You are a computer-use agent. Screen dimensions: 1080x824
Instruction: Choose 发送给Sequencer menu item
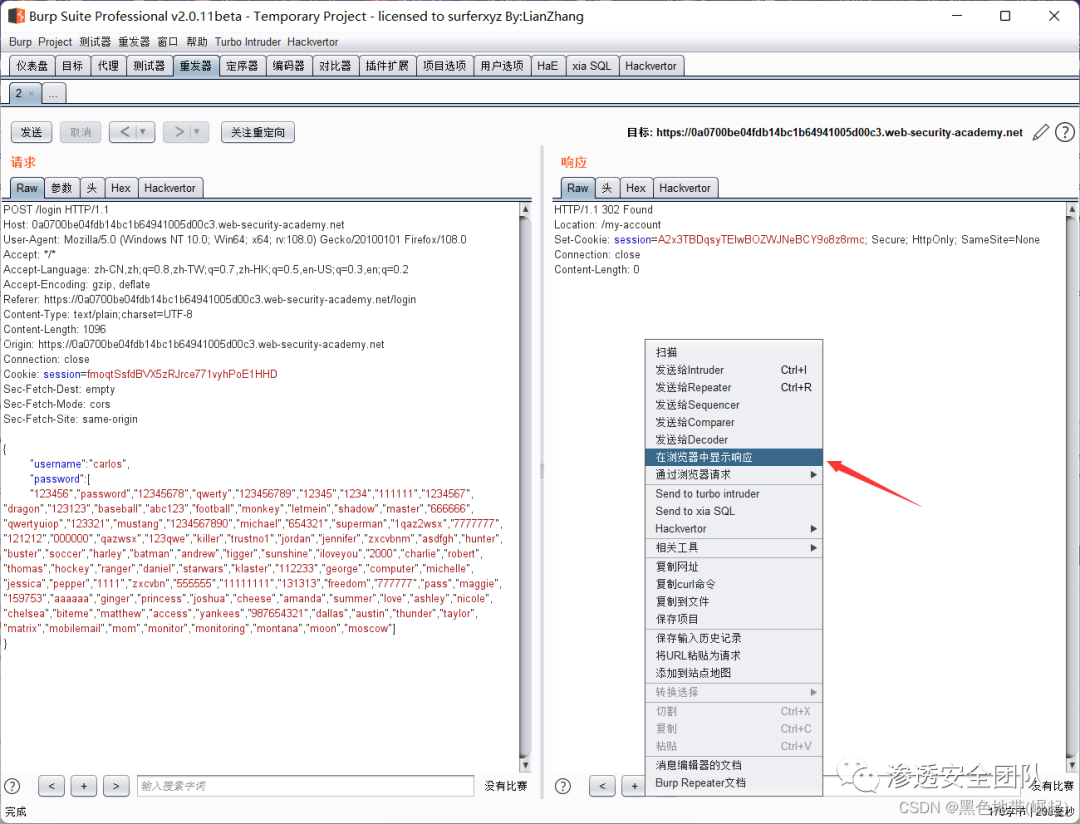734,405
